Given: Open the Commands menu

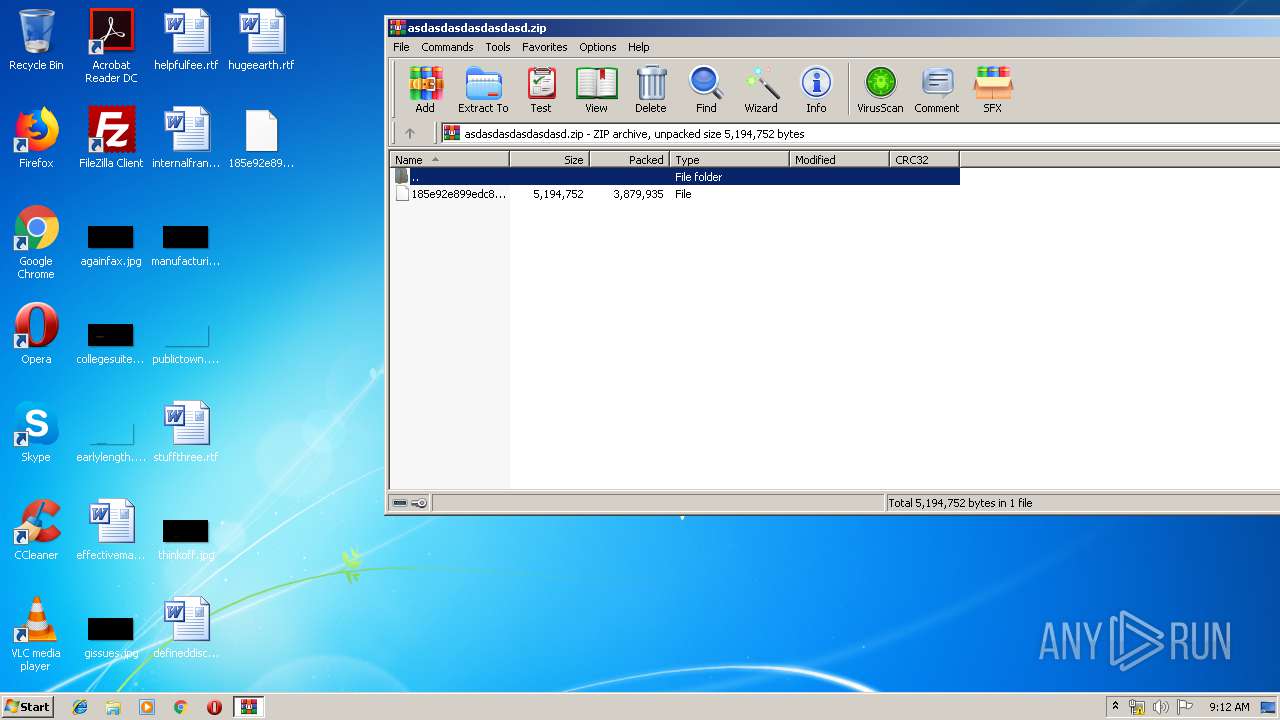Looking at the screenshot, I should coord(447,47).
